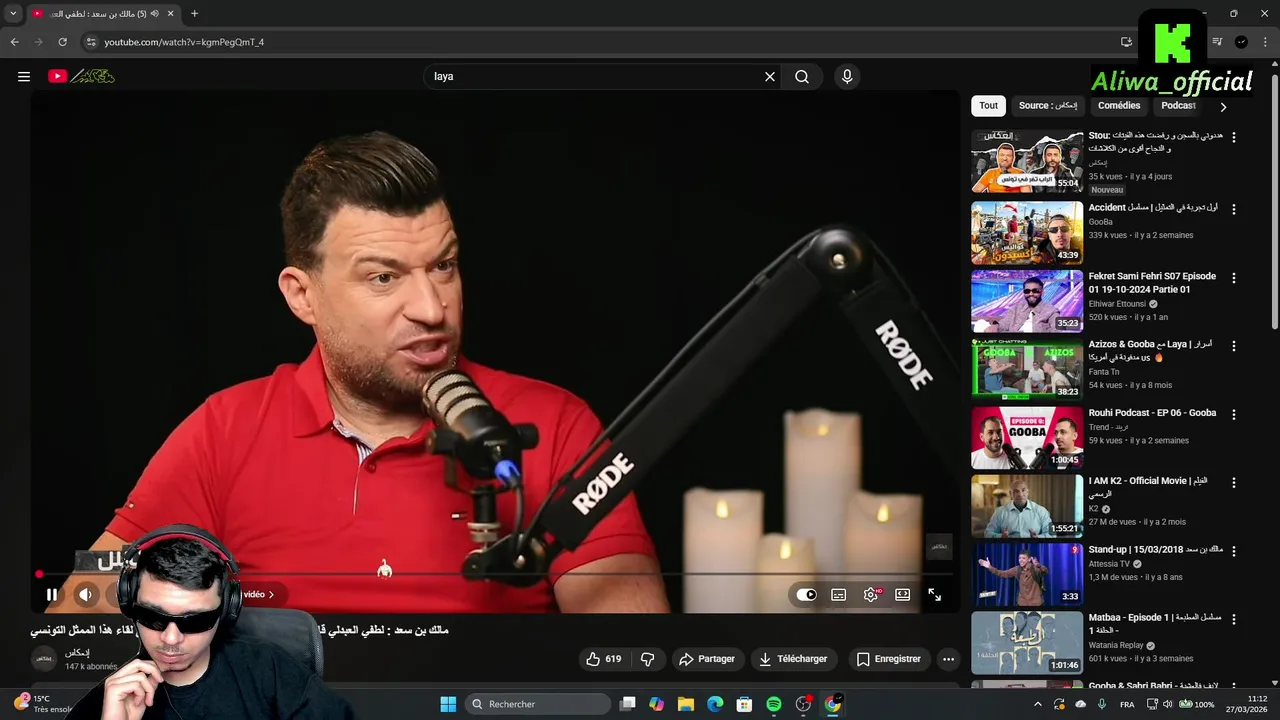Show hidden system tray icons
Screen dimensions: 1280x720
[1037, 704]
